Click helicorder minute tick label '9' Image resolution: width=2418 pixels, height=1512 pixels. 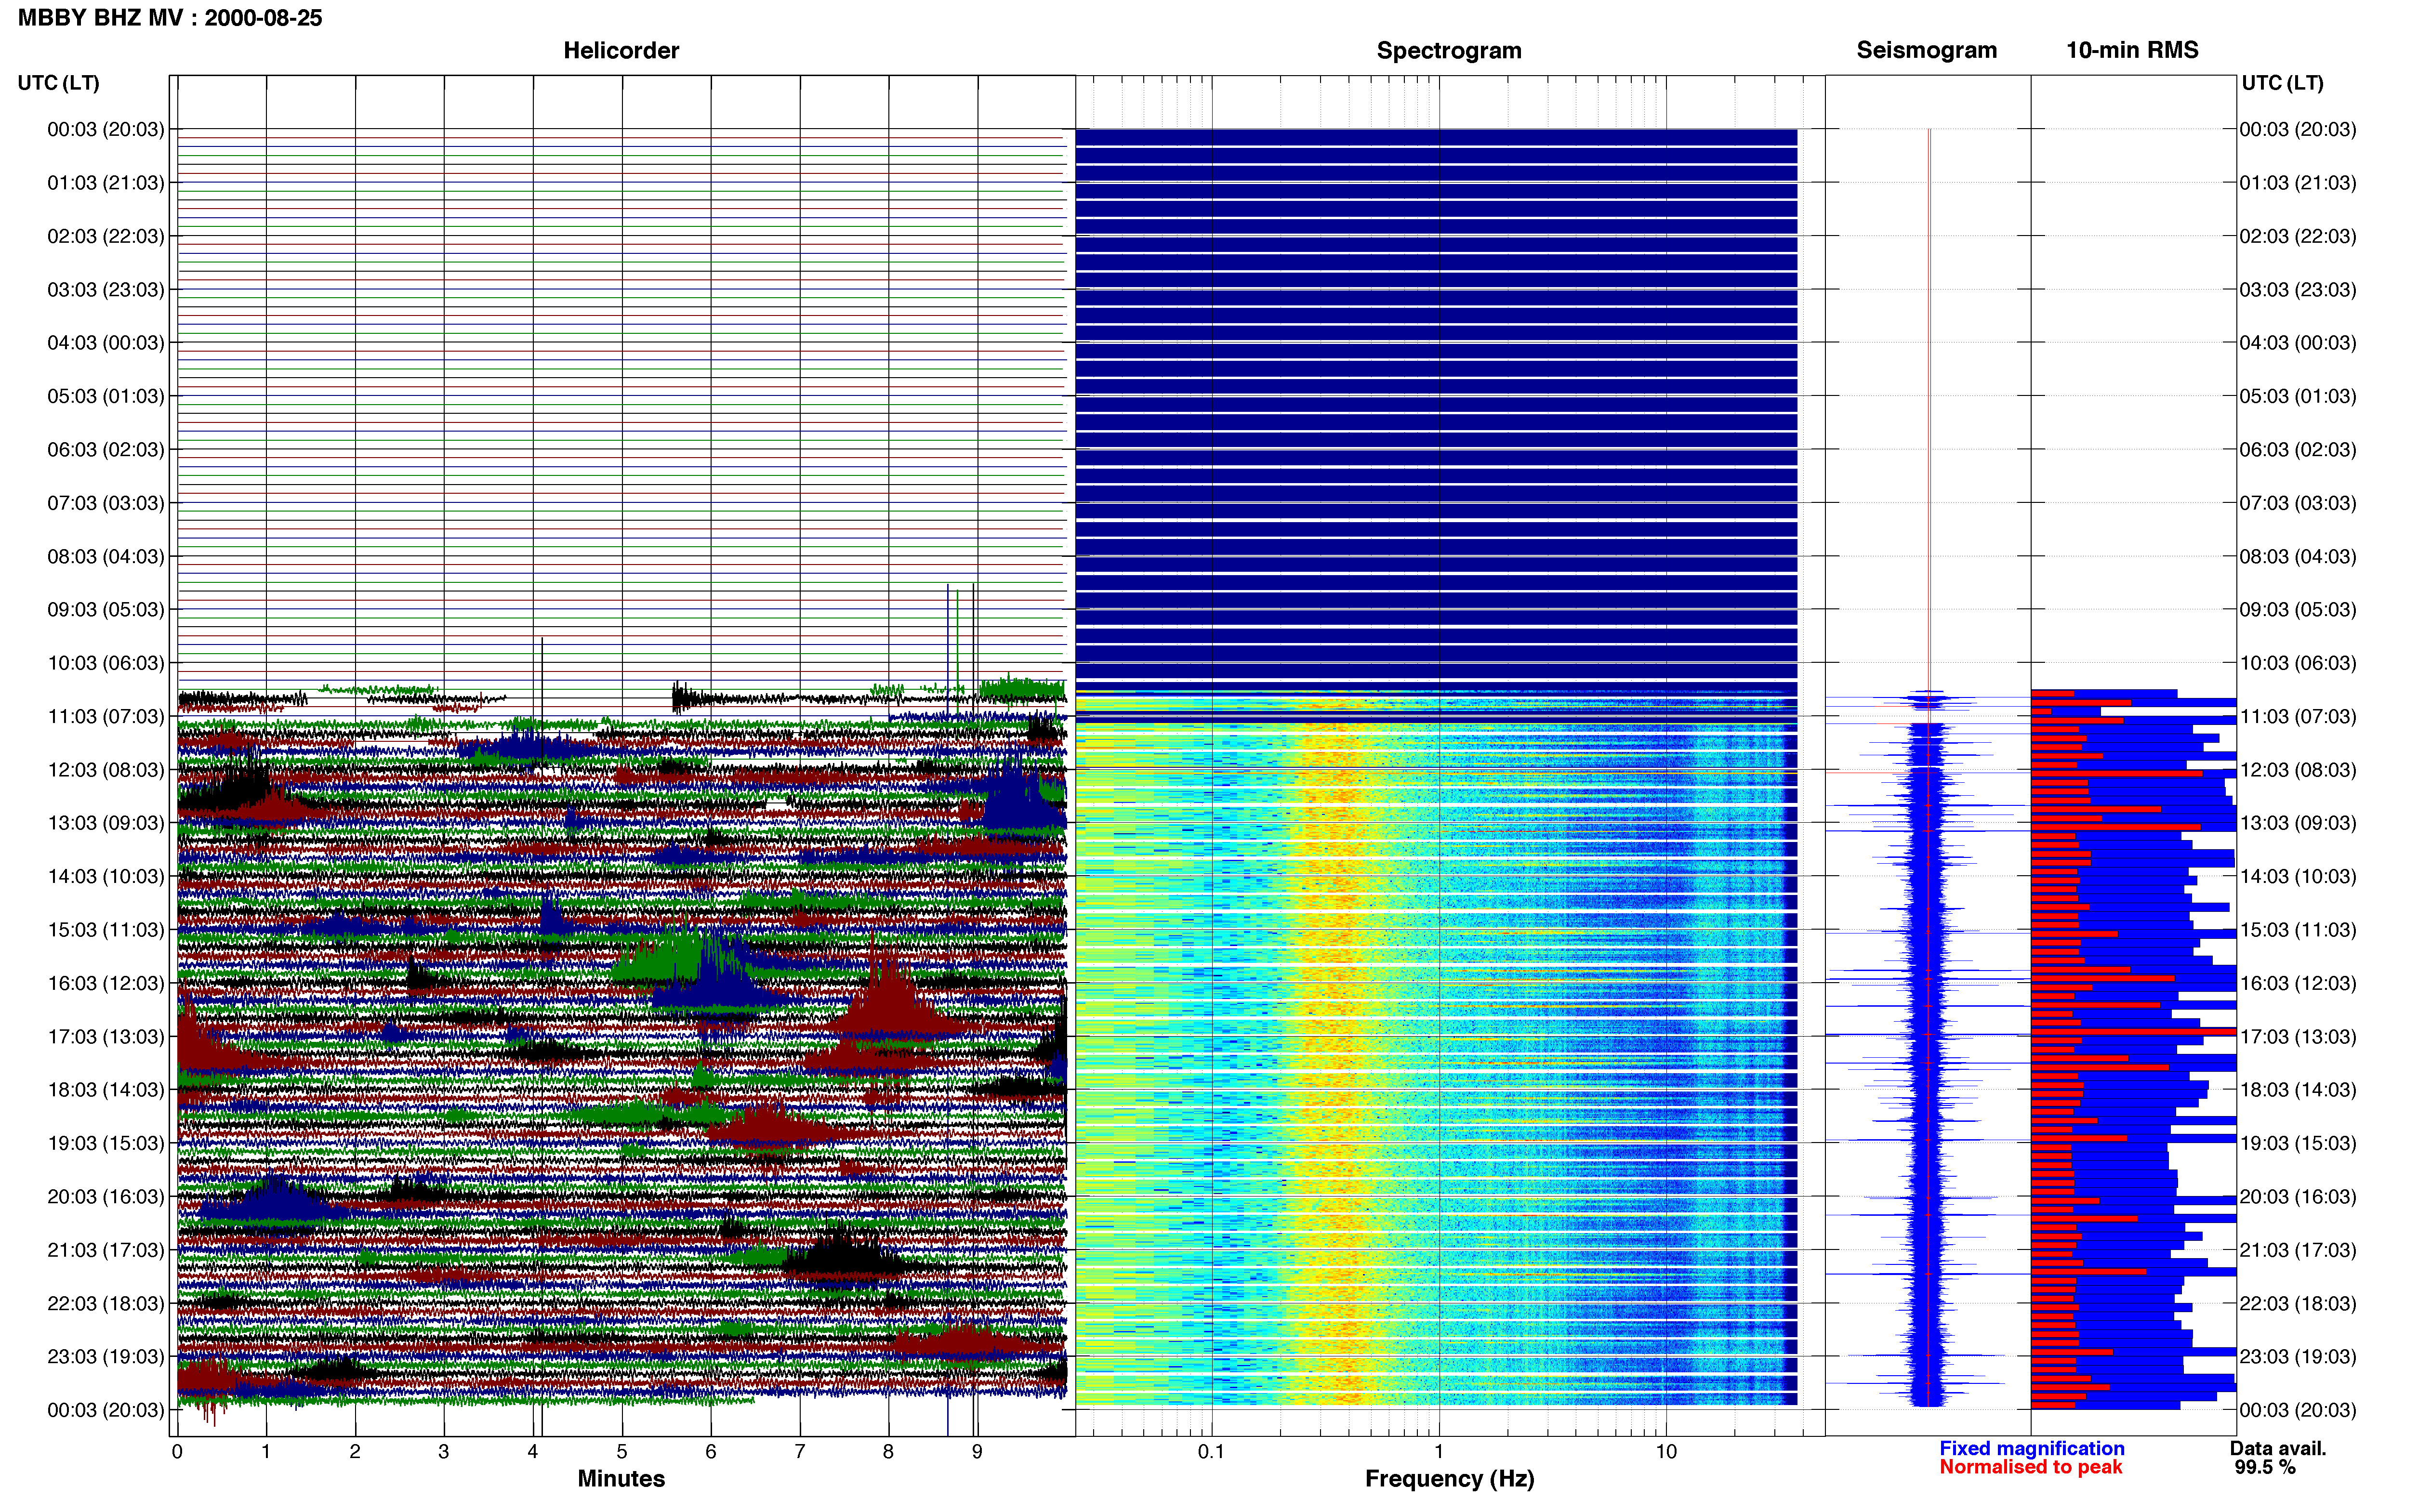(977, 1452)
